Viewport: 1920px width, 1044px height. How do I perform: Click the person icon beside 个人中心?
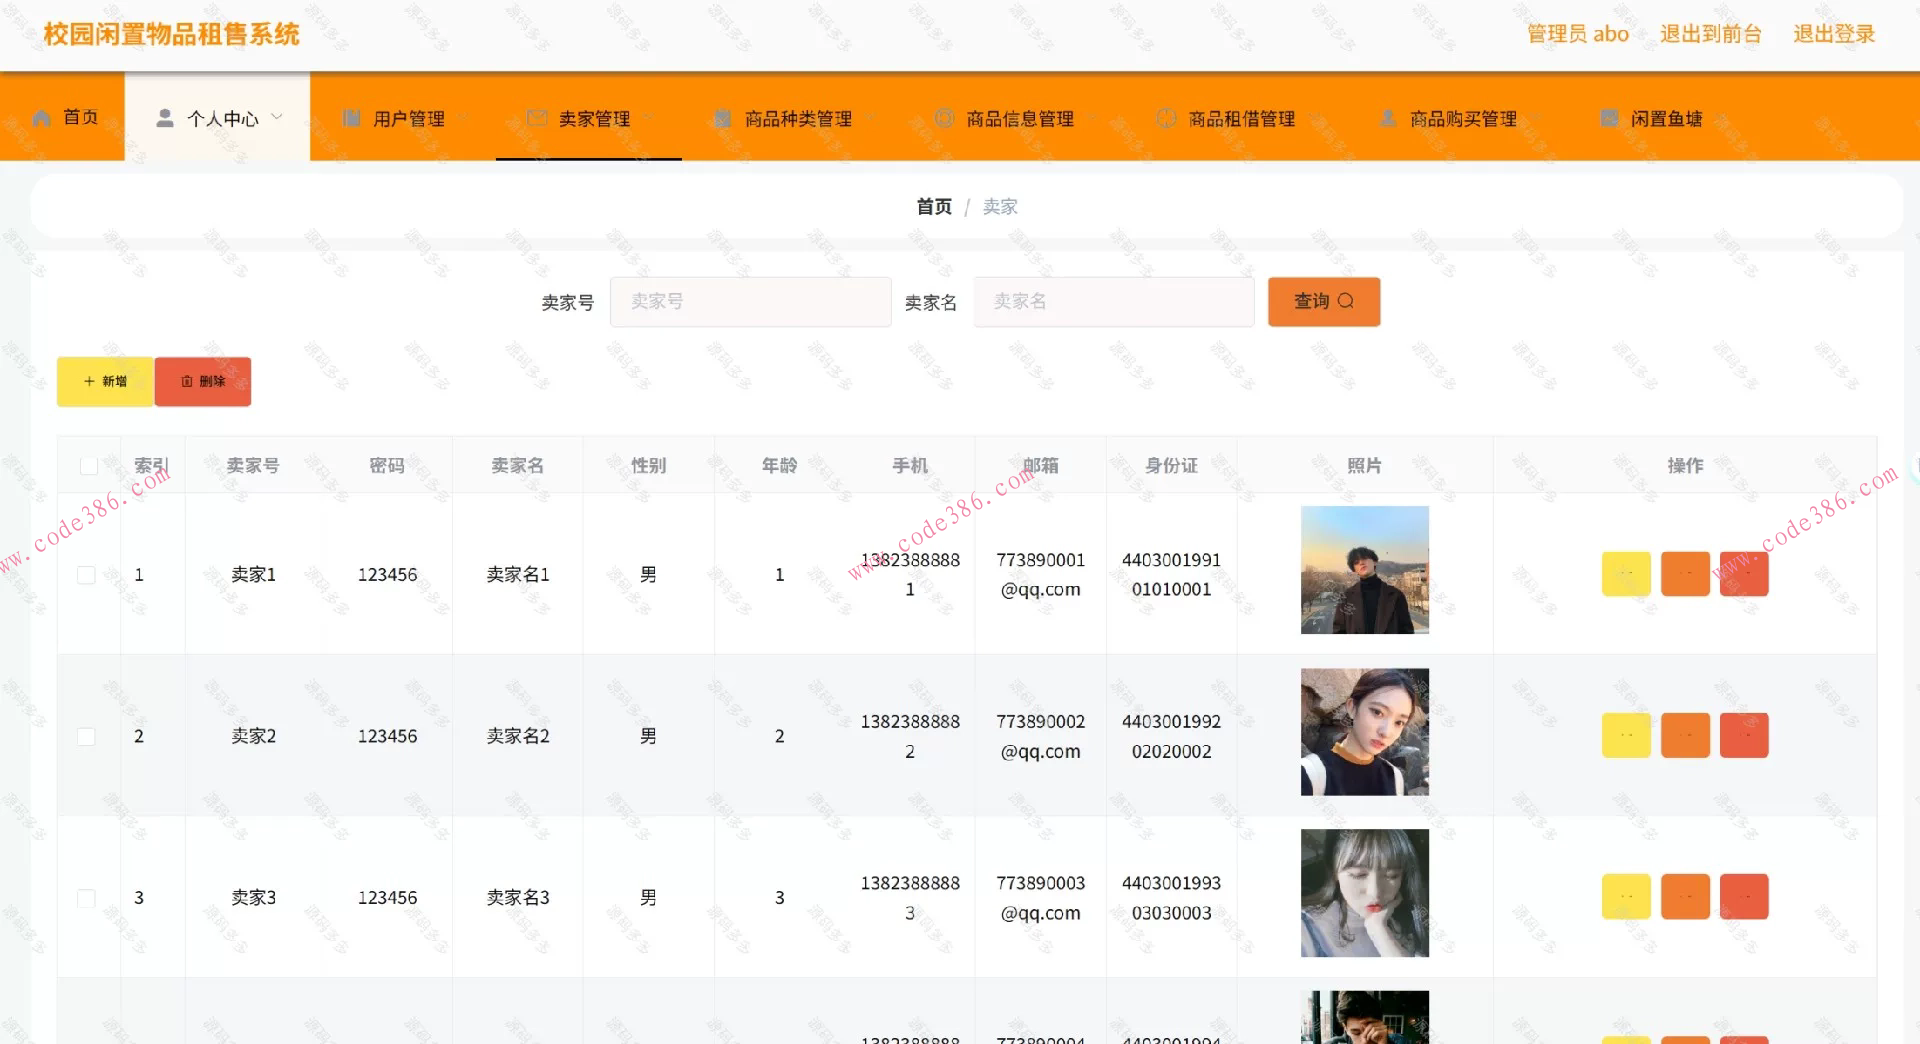(163, 117)
